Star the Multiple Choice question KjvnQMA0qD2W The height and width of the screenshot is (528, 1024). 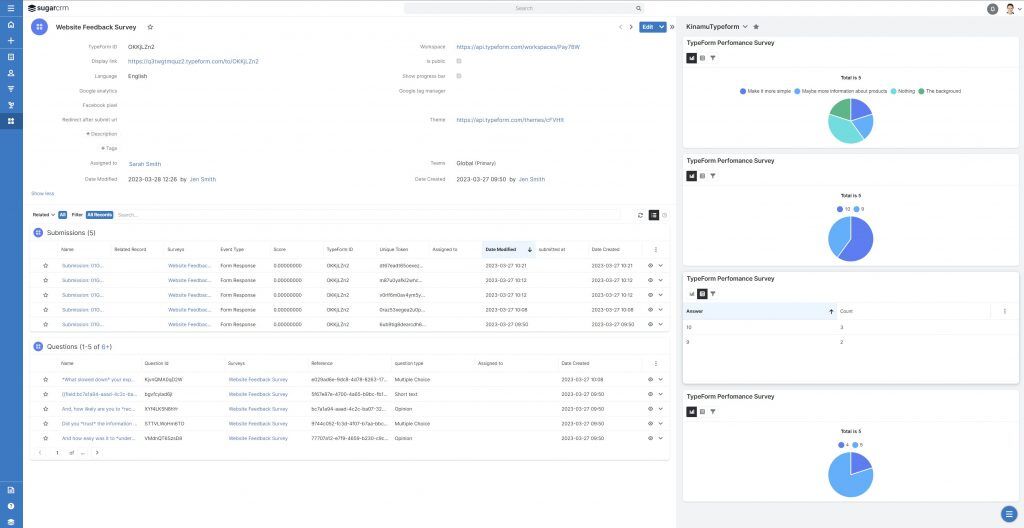point(46,379)
